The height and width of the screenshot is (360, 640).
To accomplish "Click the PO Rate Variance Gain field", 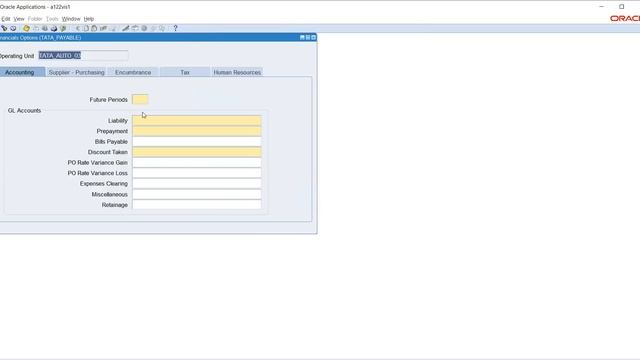I will [x=197, y=163].
